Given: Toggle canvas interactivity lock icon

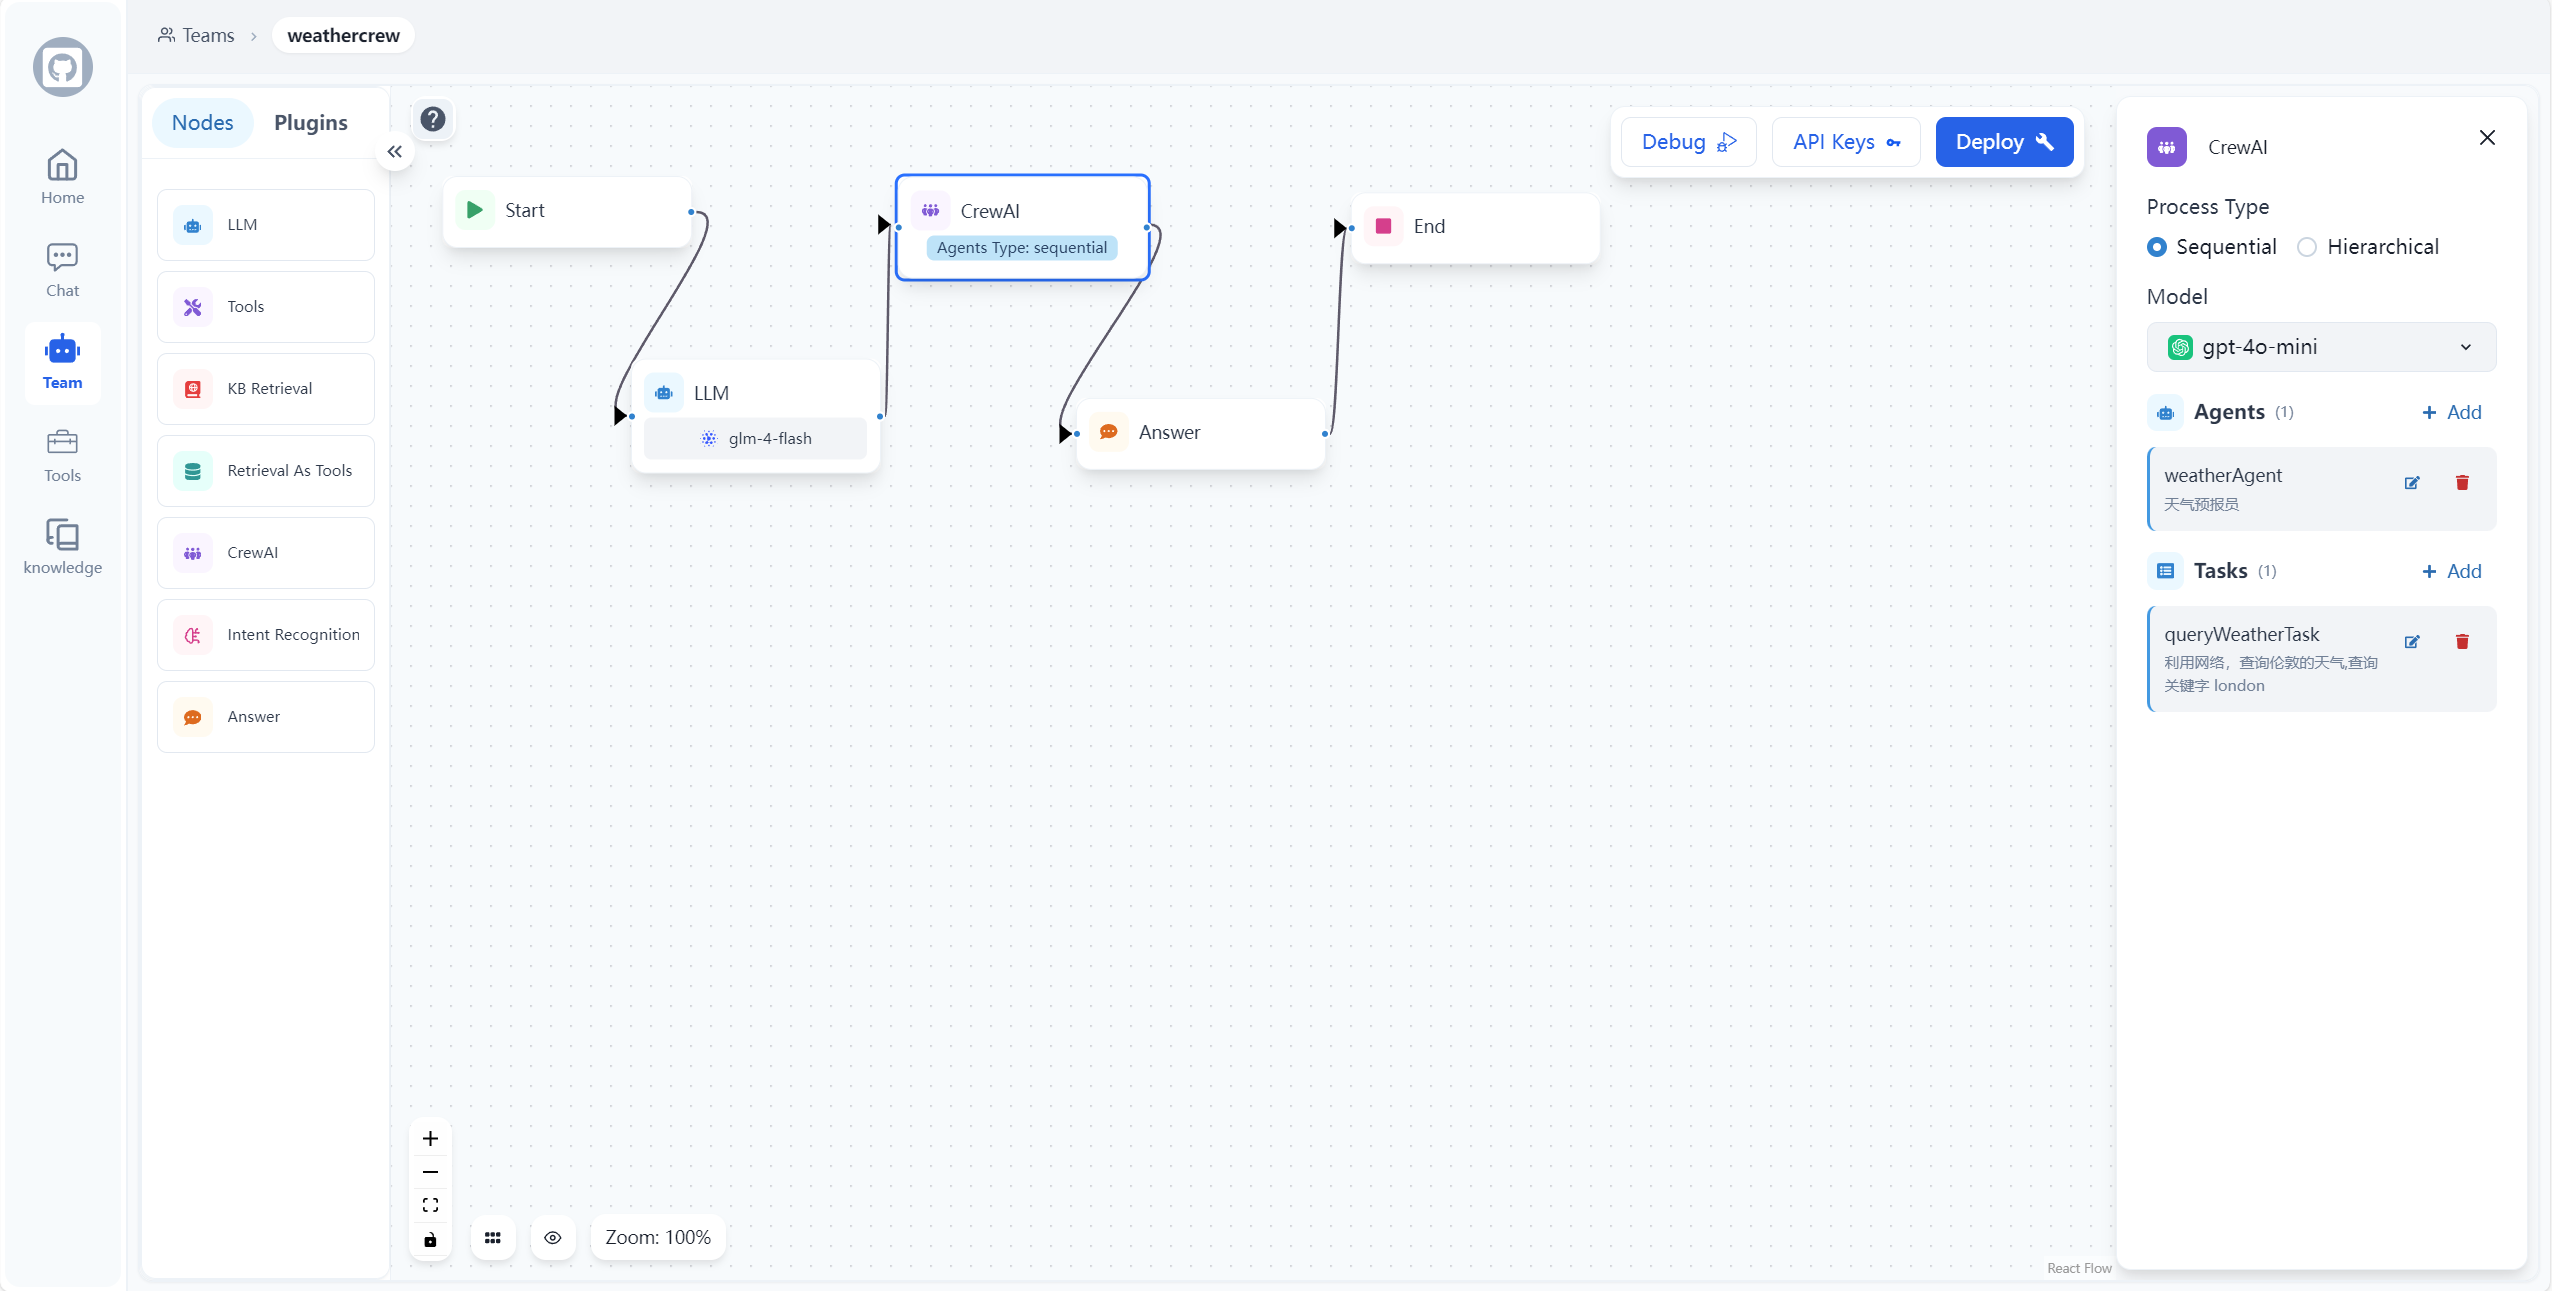Looking at the screenshot, I should pos(430,1240).
